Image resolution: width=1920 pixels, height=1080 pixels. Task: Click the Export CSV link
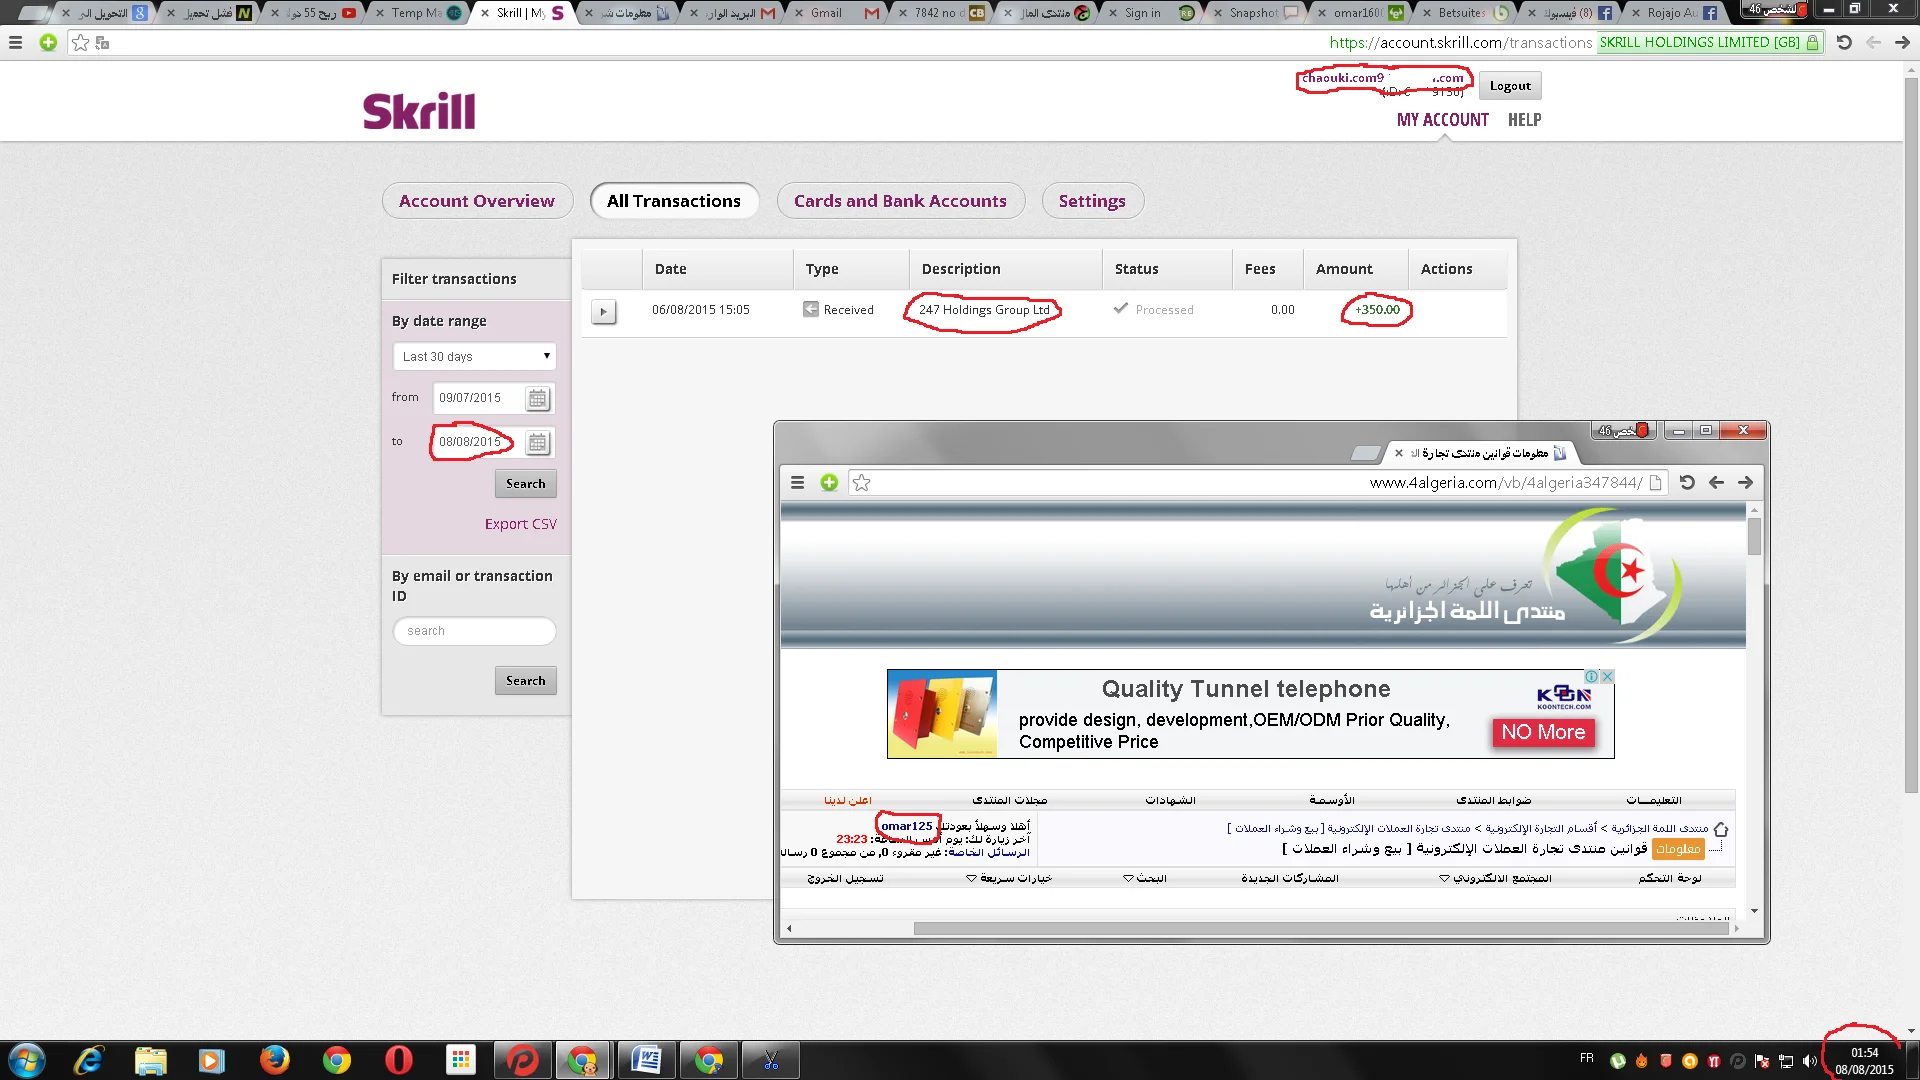click(x=520, y=524)
